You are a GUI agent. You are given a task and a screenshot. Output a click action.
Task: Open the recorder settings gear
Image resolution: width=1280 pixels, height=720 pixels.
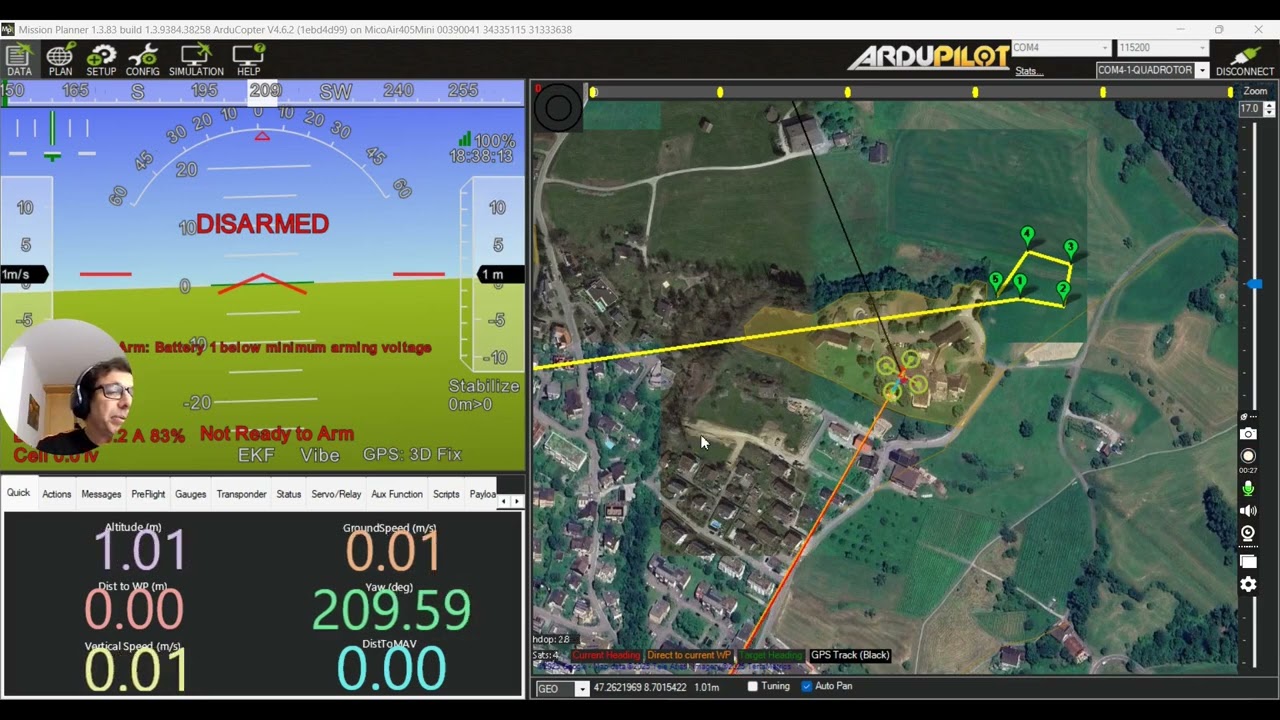tap(1248, 585)
